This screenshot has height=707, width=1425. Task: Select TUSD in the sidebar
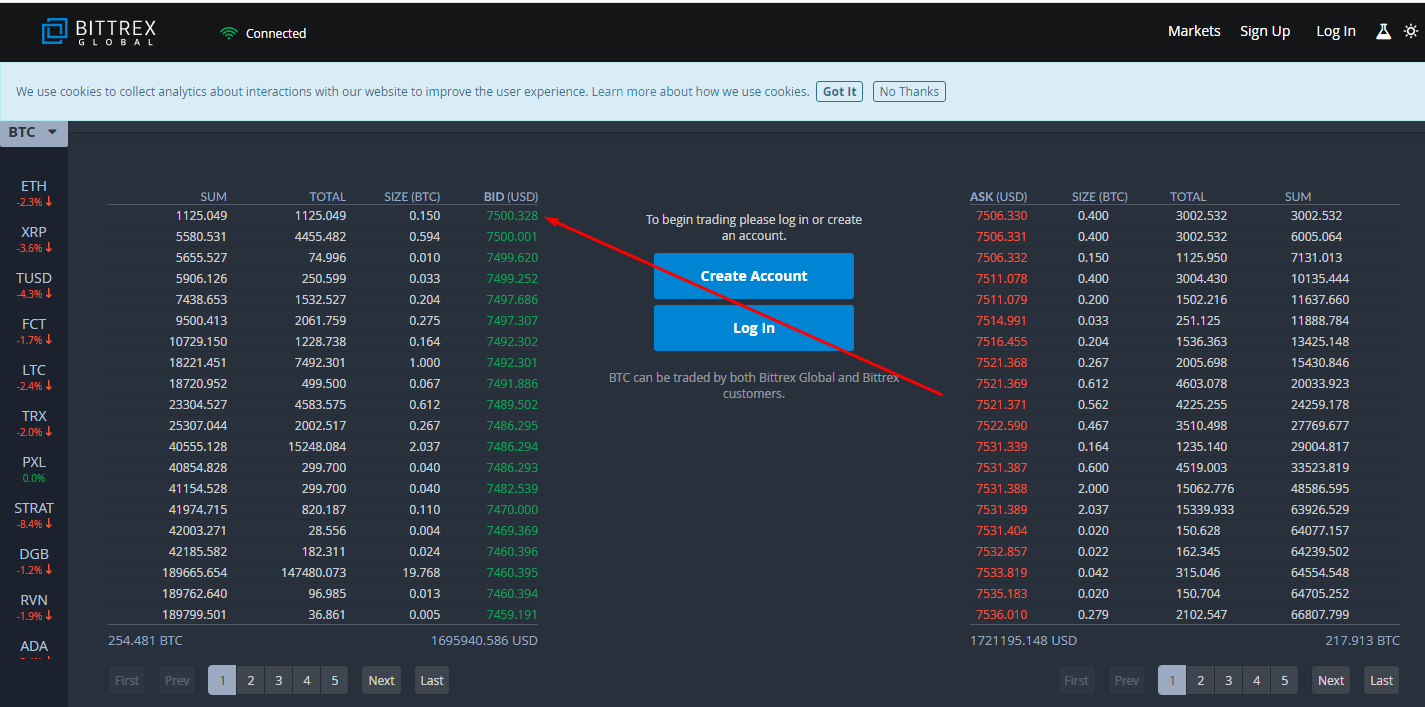[34, 285]
